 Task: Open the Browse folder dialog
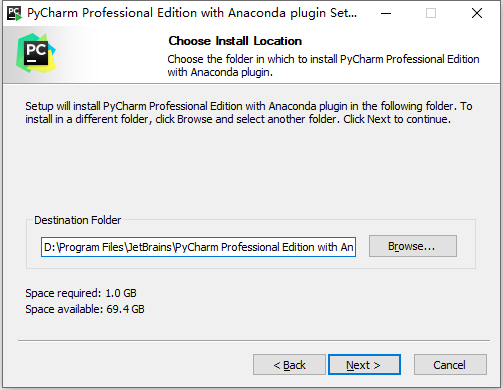pyautogui.click(x=413, y=246)
